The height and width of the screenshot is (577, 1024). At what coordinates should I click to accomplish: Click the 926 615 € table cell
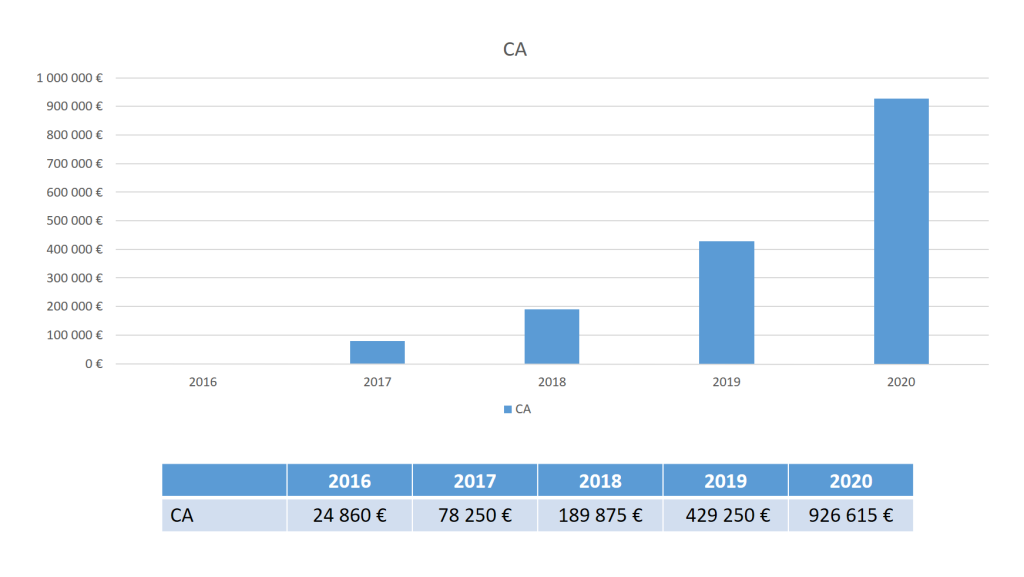[x=851, y=515]
